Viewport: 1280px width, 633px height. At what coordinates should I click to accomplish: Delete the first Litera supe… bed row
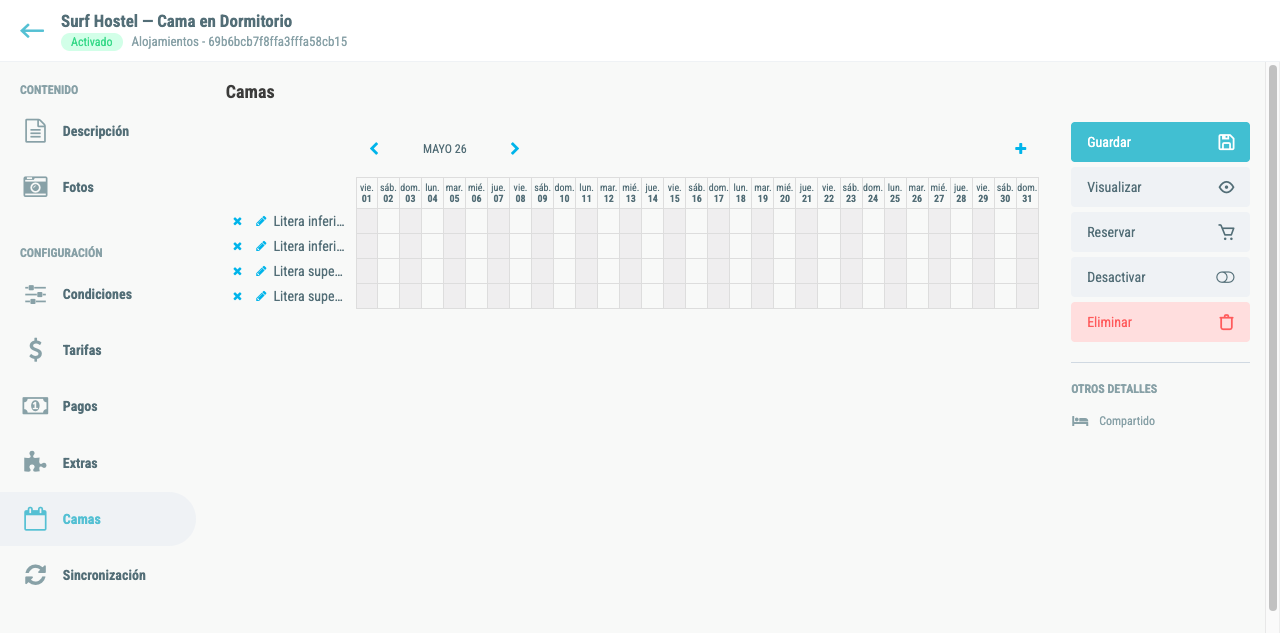237,271
